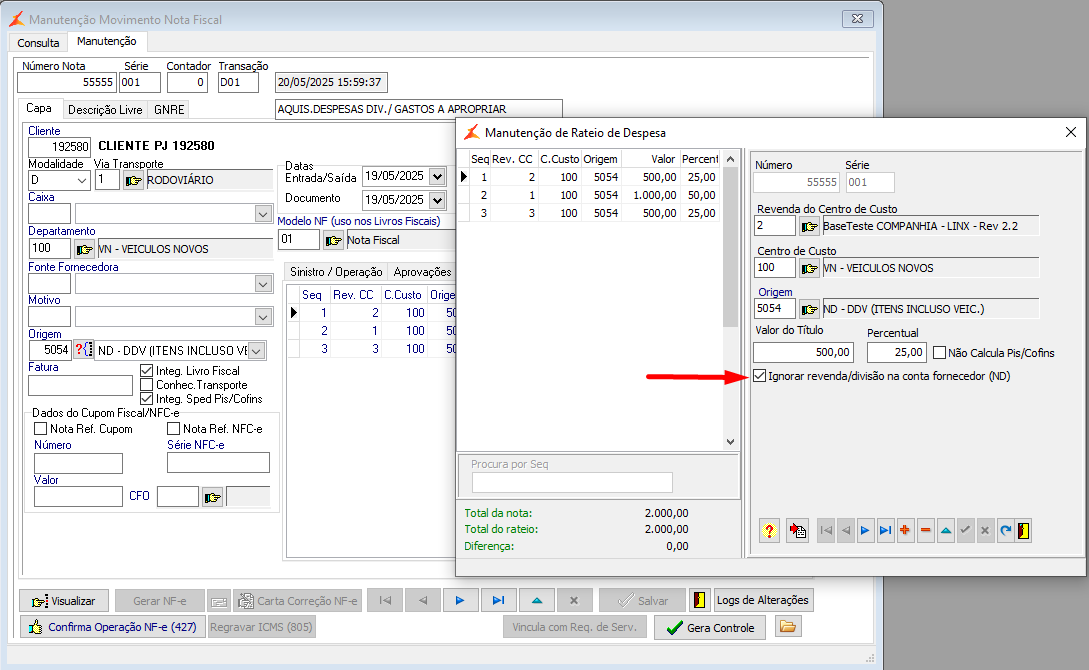Open Departamento lookup hand icon
The image size is (1089, 670).
click(x=84, y=249)
